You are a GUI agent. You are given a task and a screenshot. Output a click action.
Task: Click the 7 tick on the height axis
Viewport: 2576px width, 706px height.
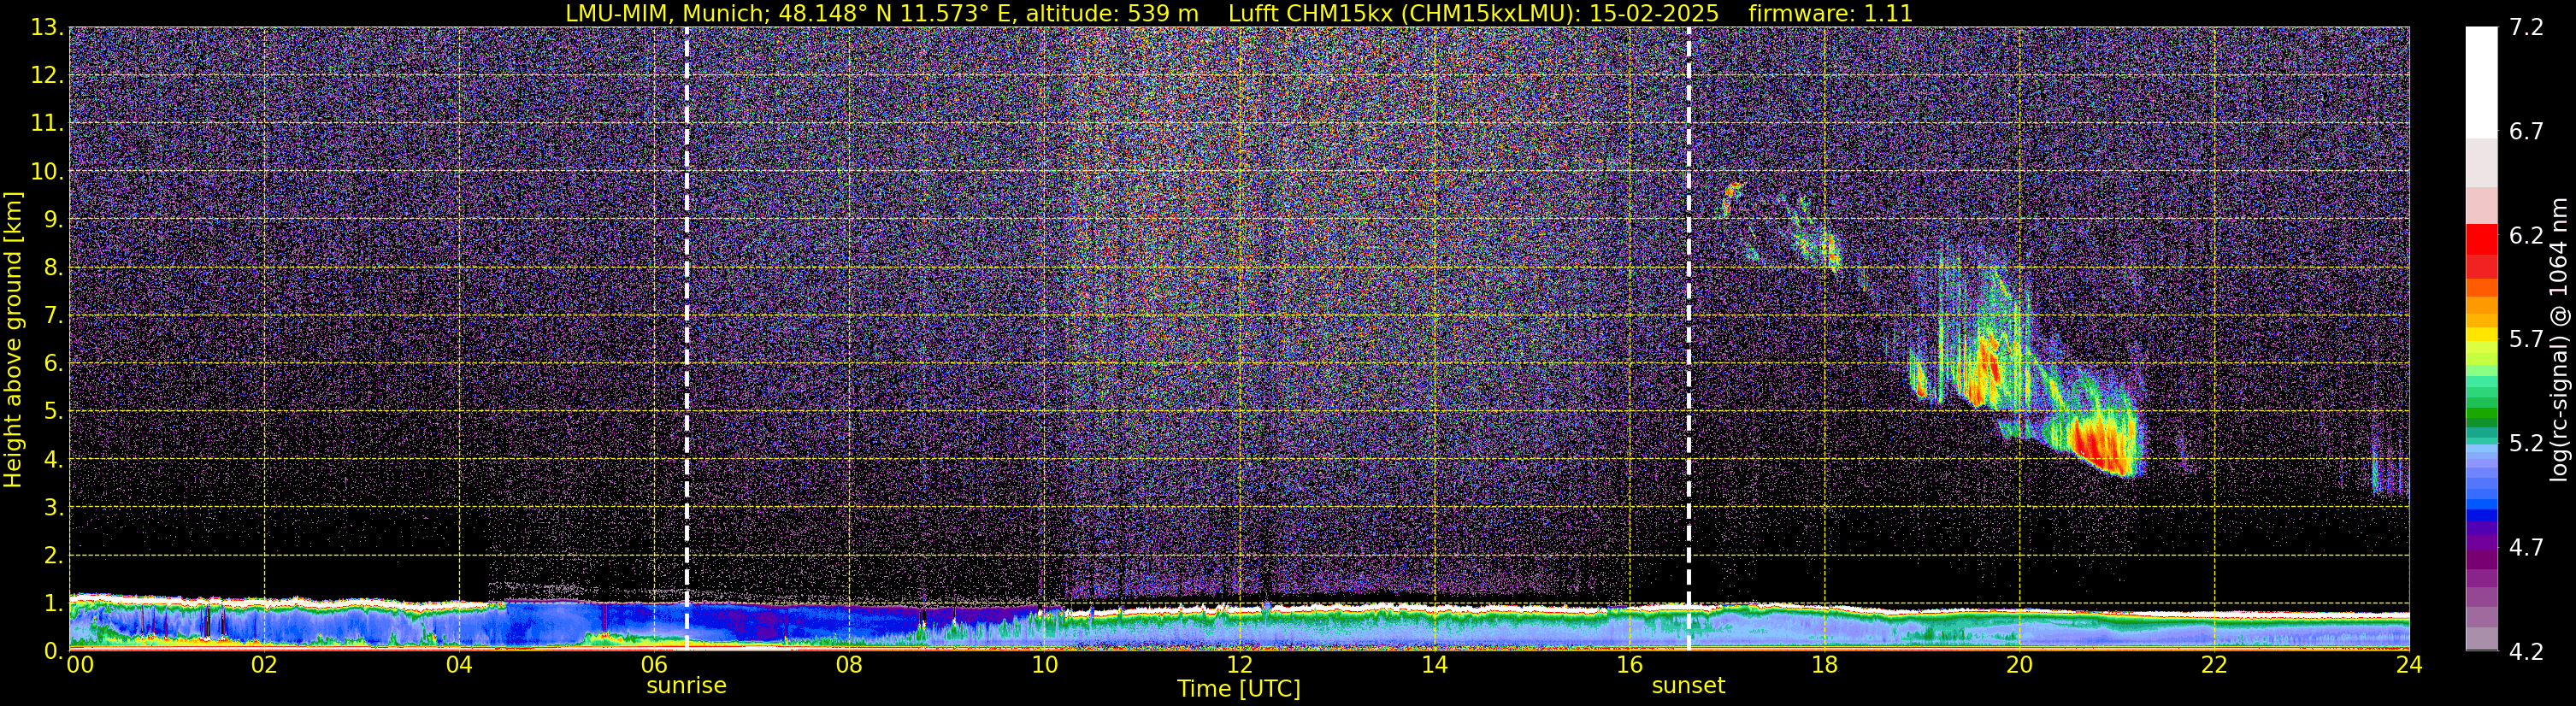tap(52, 316)
